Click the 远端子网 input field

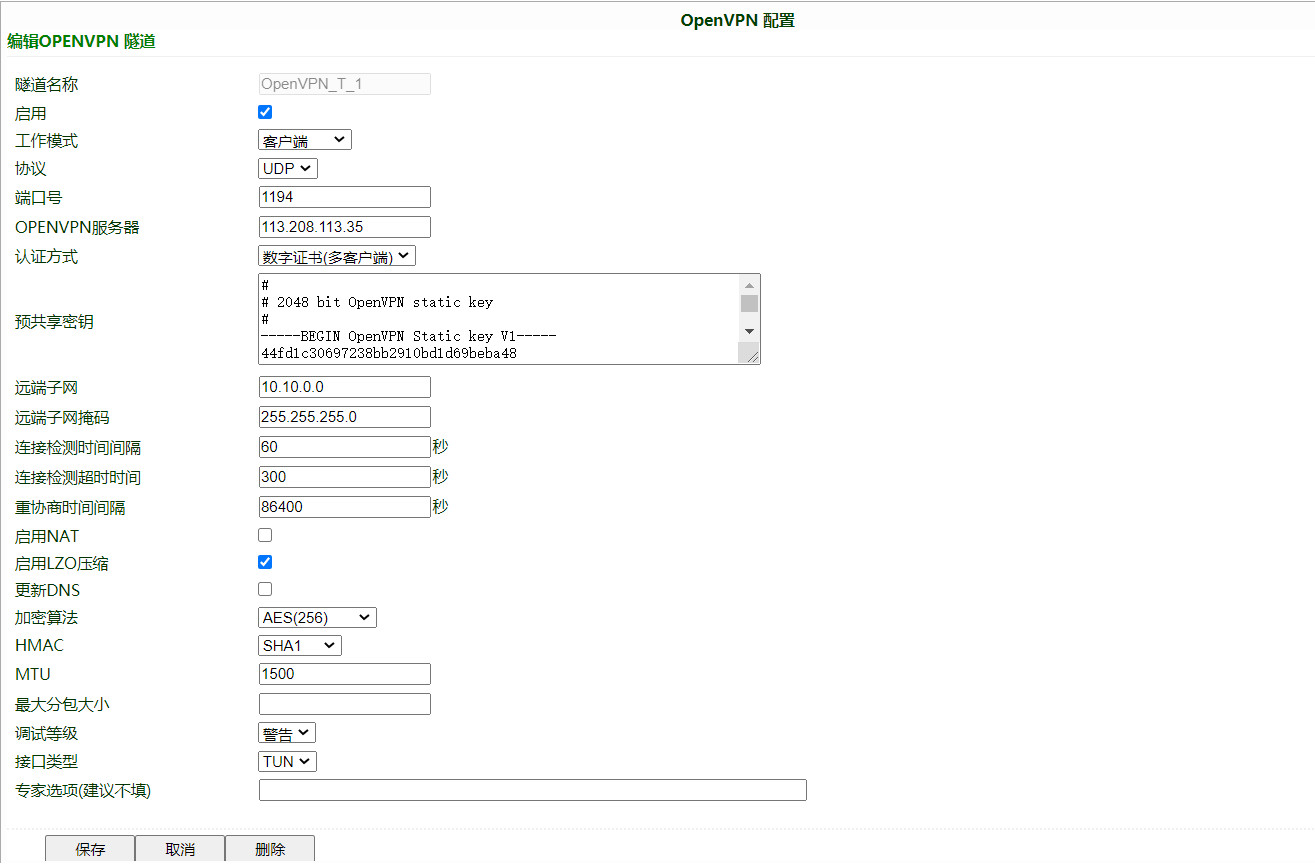point(344,387)
